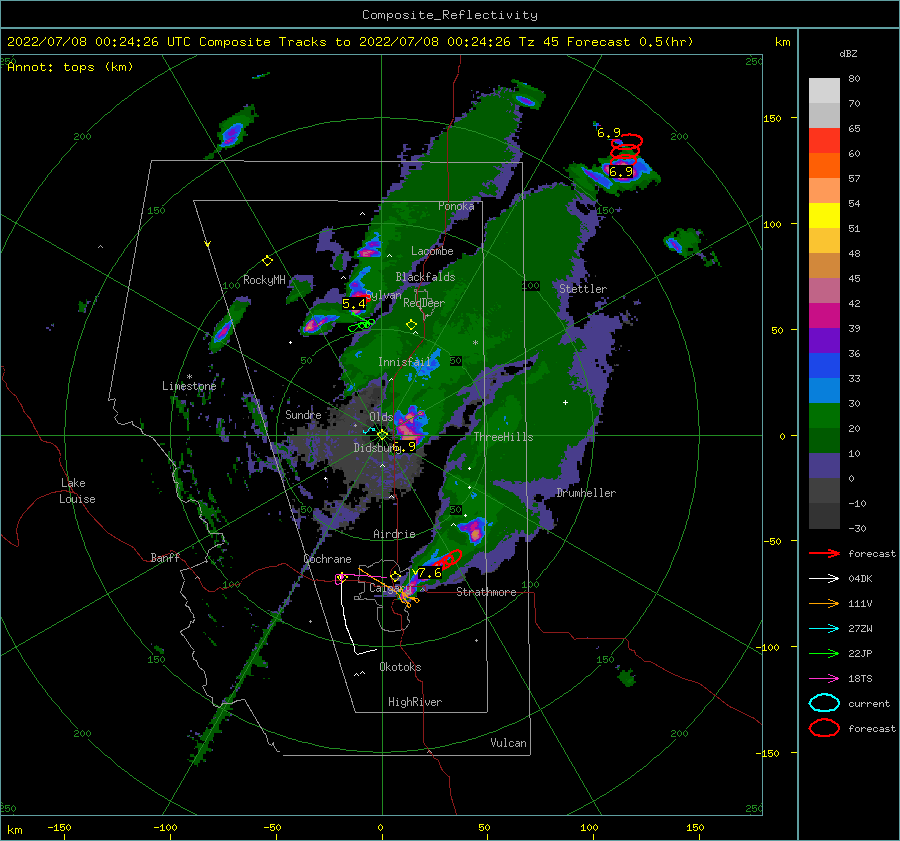Viewport: 900px width, 841px height.
Task: Click the Stettler city label
Action: pos(583,289)
